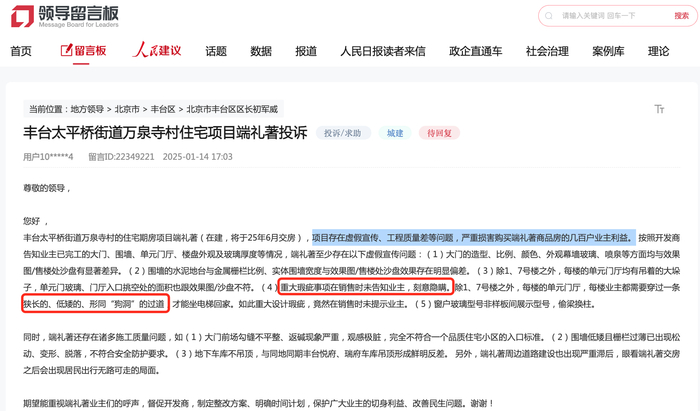Open the 留言板 nav tab
Viewport: 700px width, 411px height.
(83, 51)
